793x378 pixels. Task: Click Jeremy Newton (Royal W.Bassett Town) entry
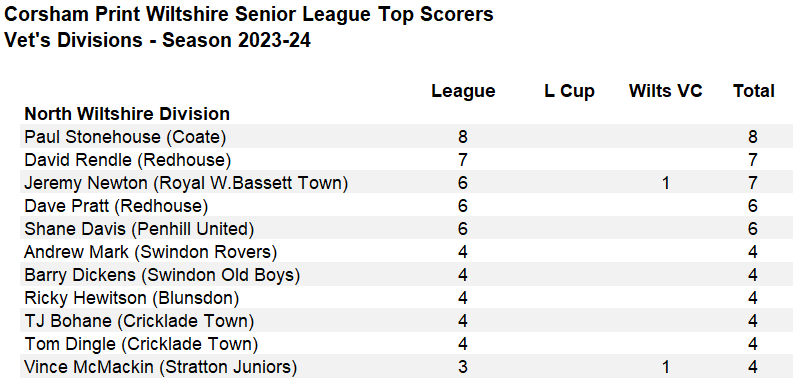coord(186,183)
